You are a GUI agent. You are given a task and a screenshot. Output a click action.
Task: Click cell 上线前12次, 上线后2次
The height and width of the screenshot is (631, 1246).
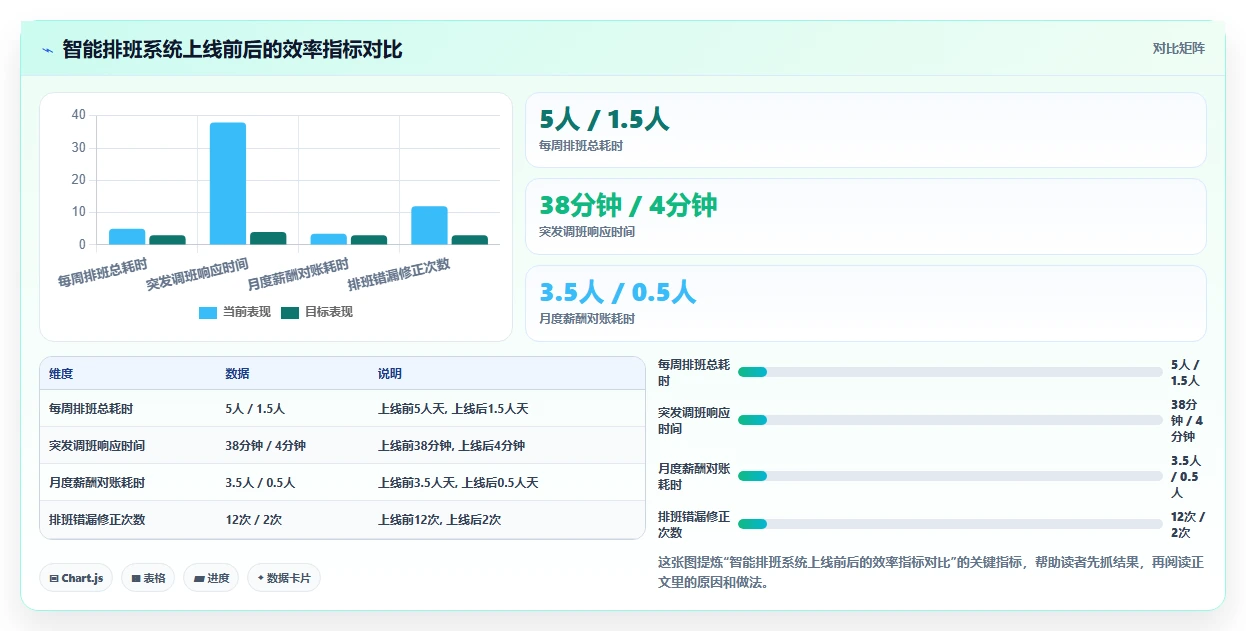(x=440, y=520)
